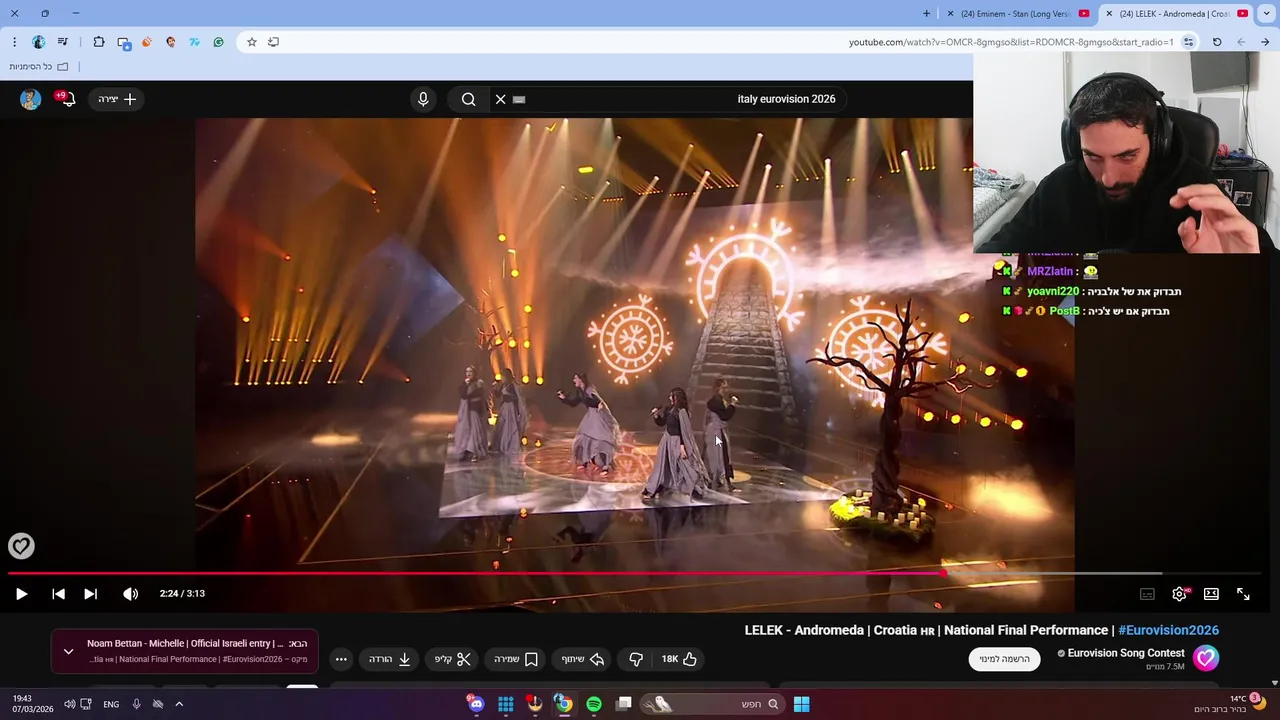Enter fullscreen mode
Screen dimensions: 1280x720
(1243, 593)
